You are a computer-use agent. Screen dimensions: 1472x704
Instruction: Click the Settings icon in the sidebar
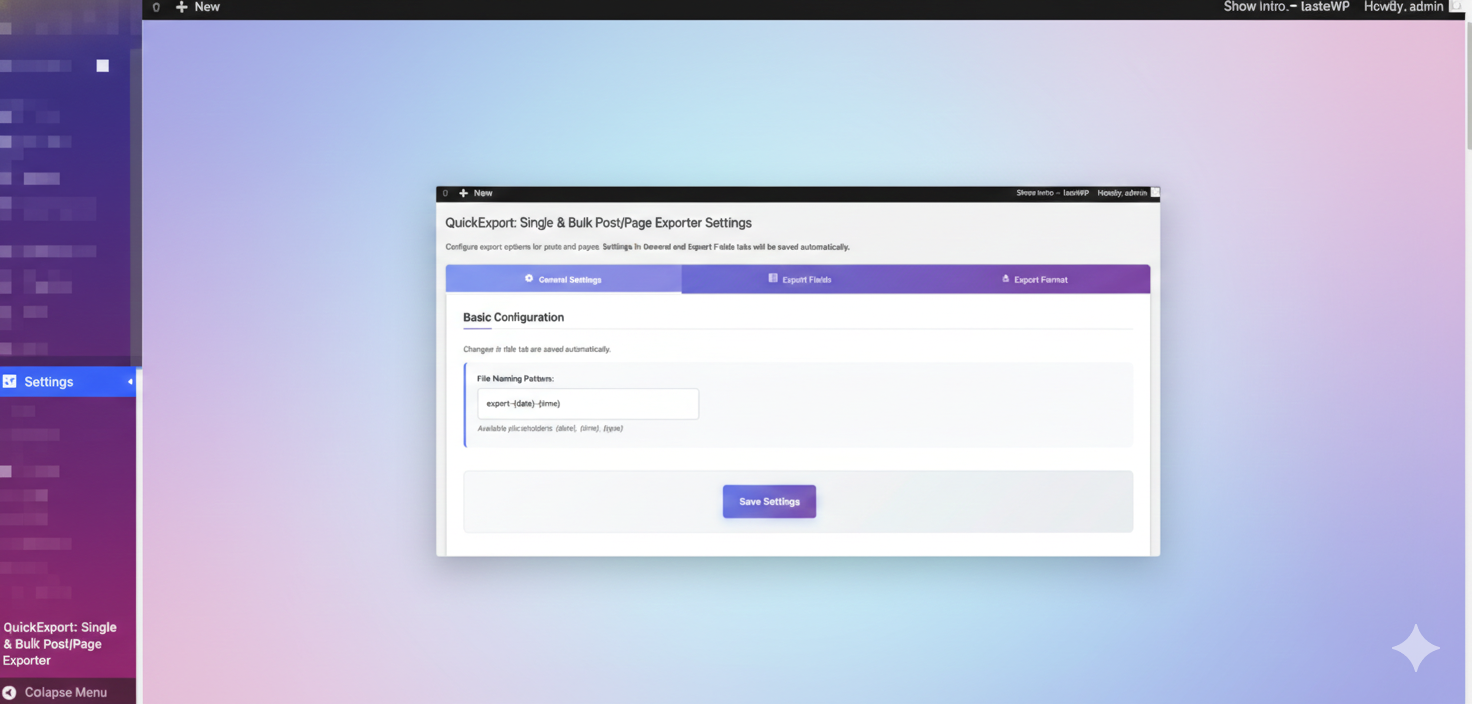point(10,381)
